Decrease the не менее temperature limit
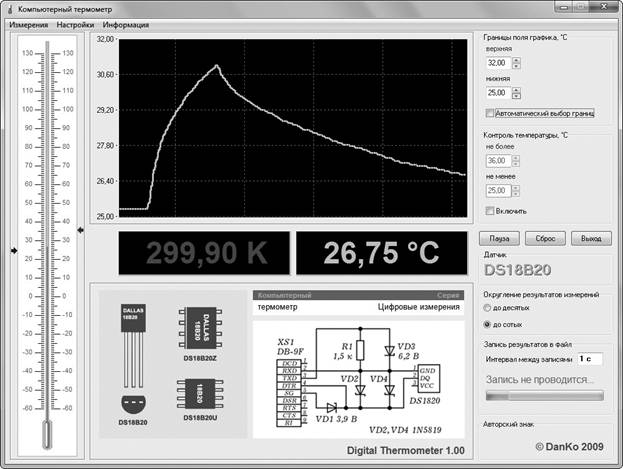Image resolution: width=623 pixels, height=469 pixels. tap(516, 194)
